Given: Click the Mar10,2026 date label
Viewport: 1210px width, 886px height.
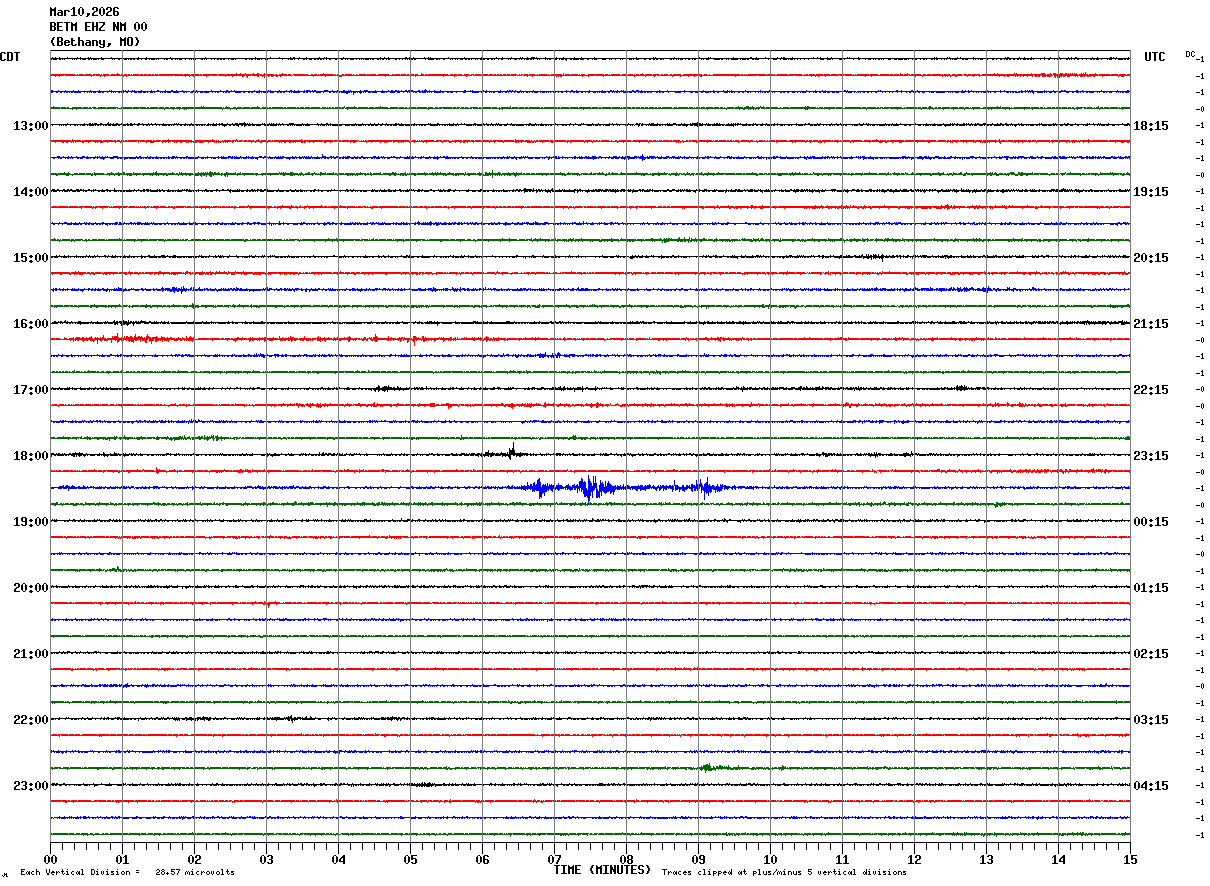Looking at the screenshot, I should (84, 12).
